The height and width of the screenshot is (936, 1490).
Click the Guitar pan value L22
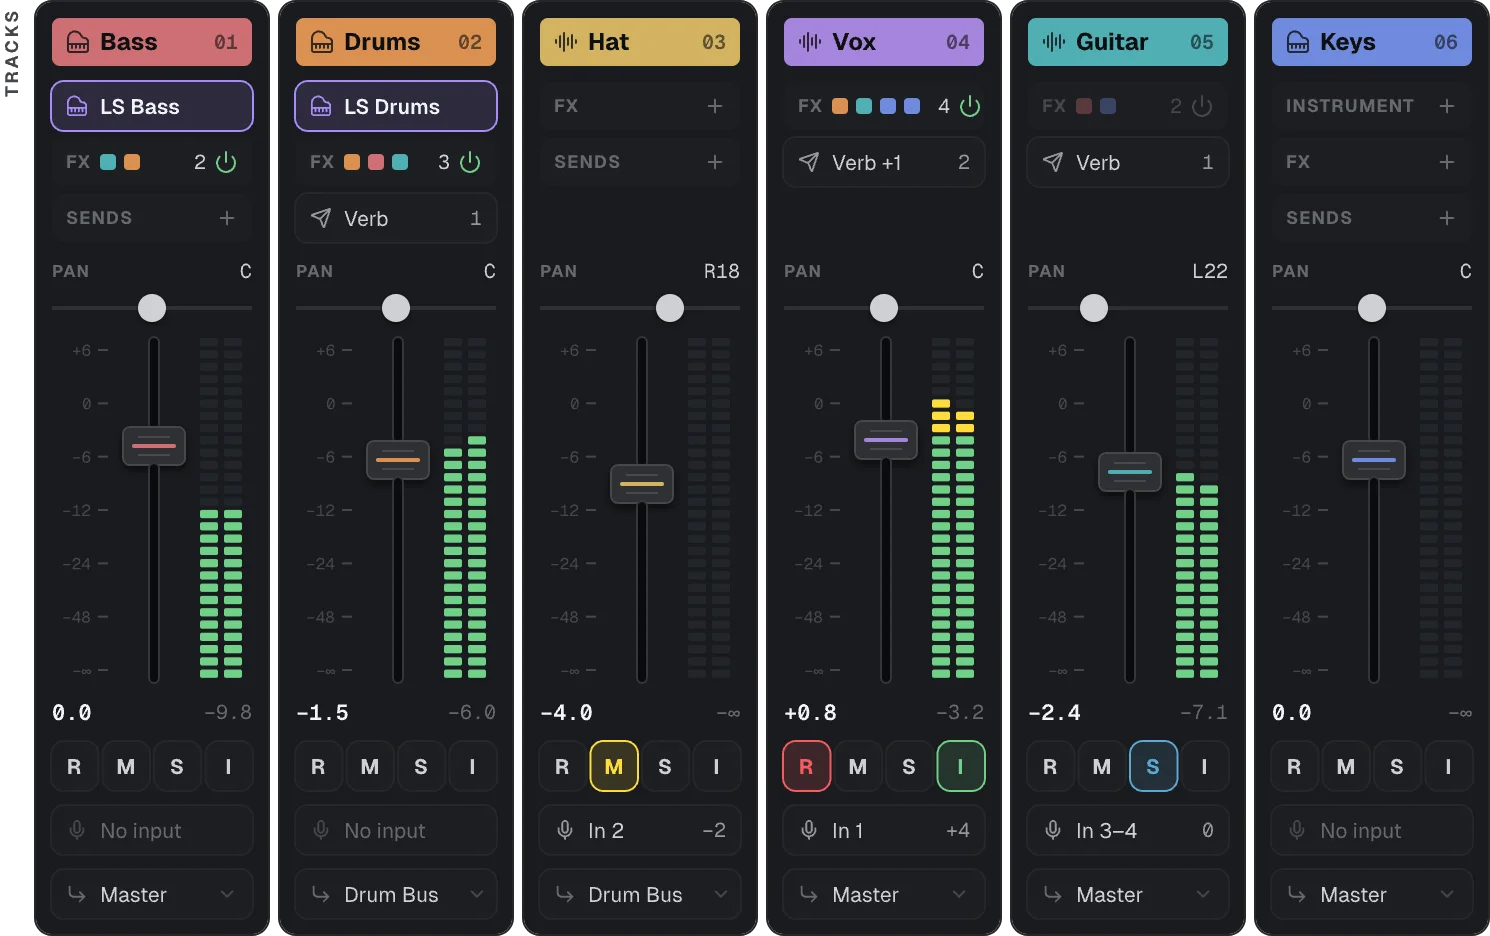(x=1210, y=271)
